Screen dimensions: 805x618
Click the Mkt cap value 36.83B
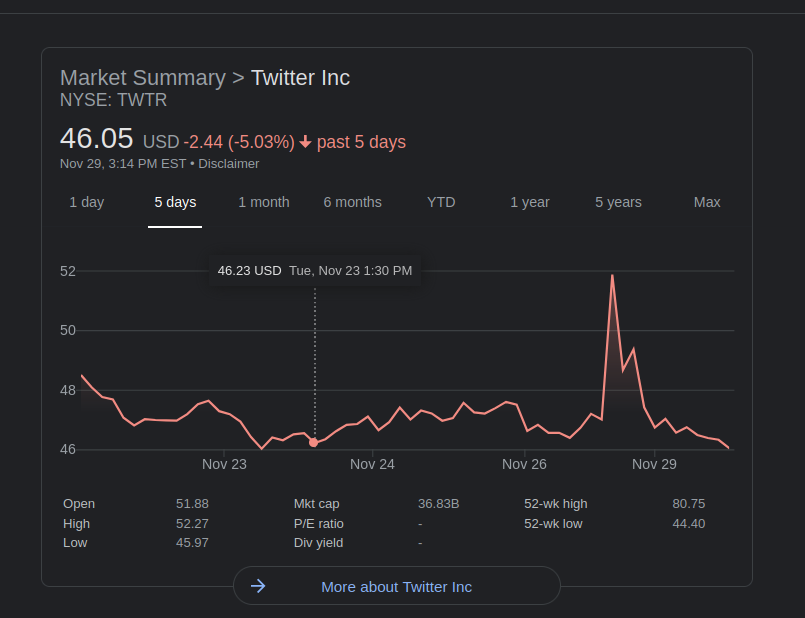pyautogui.click(x=438, y=504)
